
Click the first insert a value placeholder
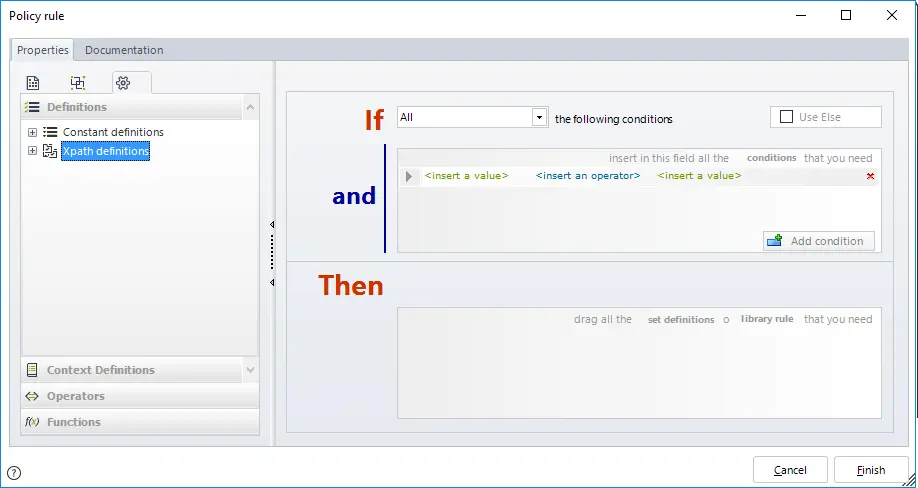pos(467,176)
